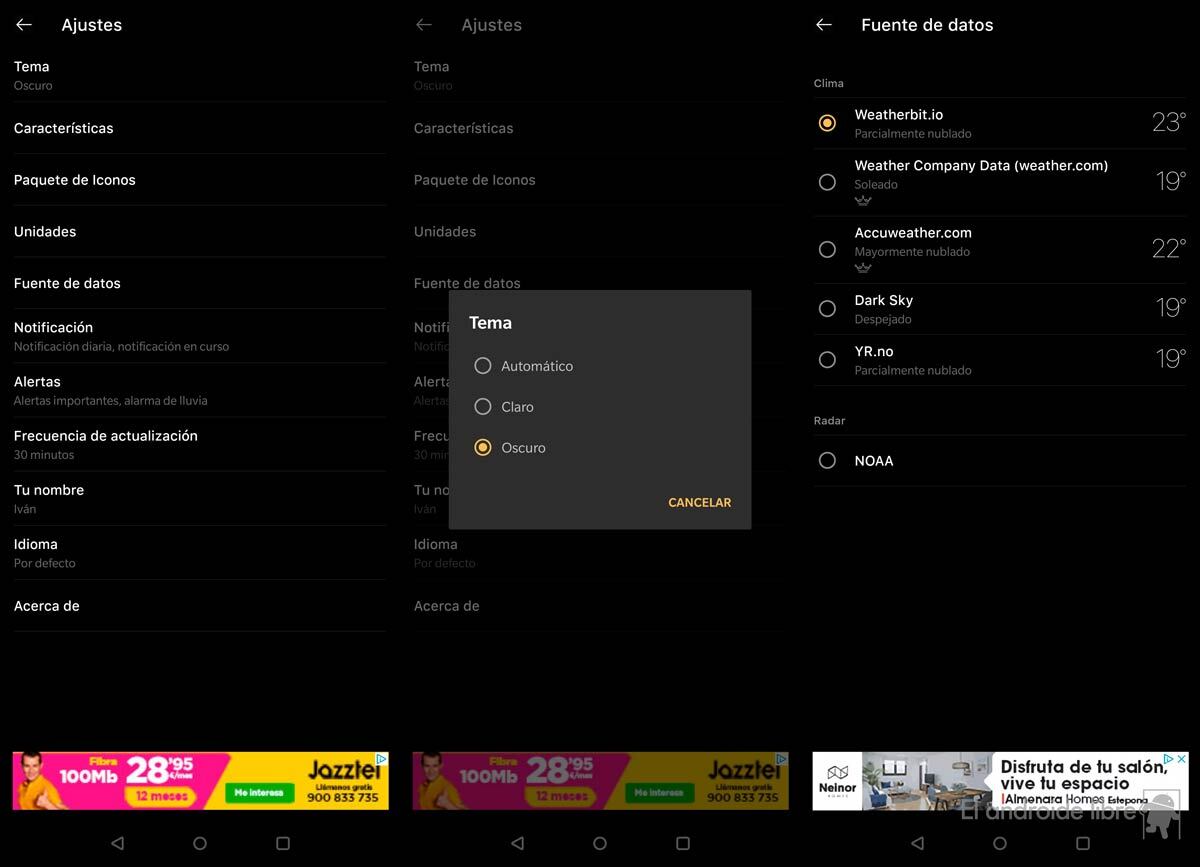Viewport: 1200px width, 867px height.
Task: Open Unidades on left screen
Action: coord(200,231)
